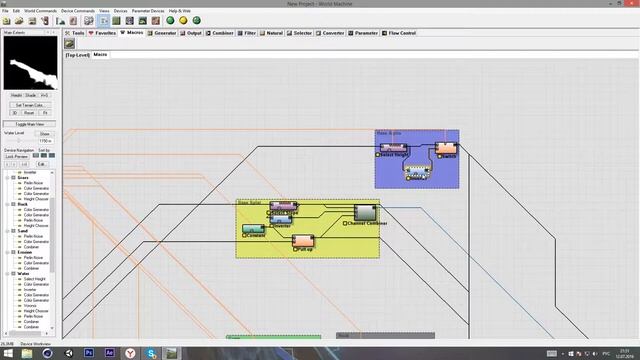Click the Open World file toolbar icon
This screenshot has width=640, height=360.
pos(19,20)
